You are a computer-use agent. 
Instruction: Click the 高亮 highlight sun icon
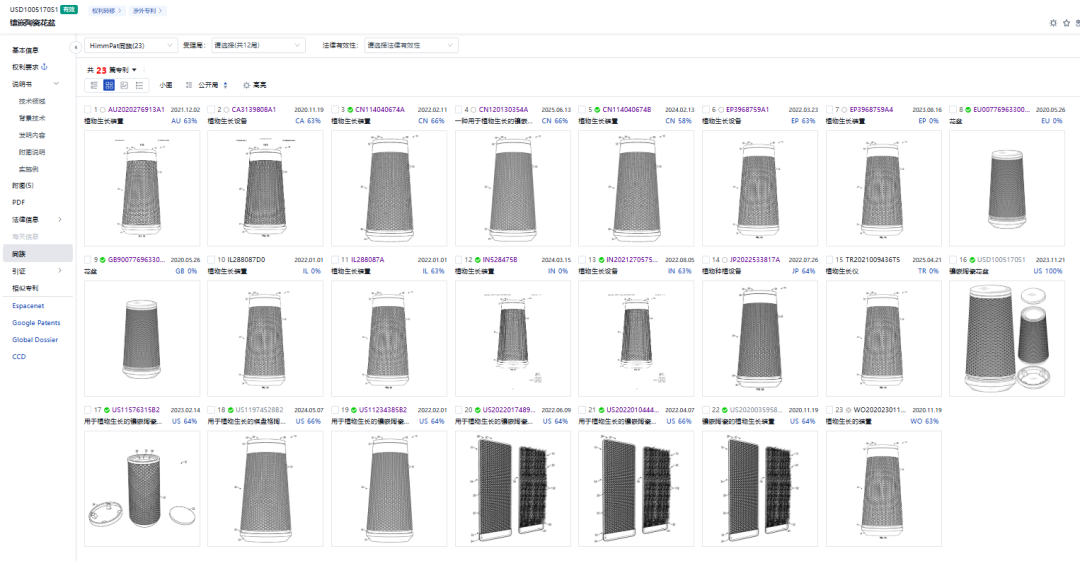[247, 85]
